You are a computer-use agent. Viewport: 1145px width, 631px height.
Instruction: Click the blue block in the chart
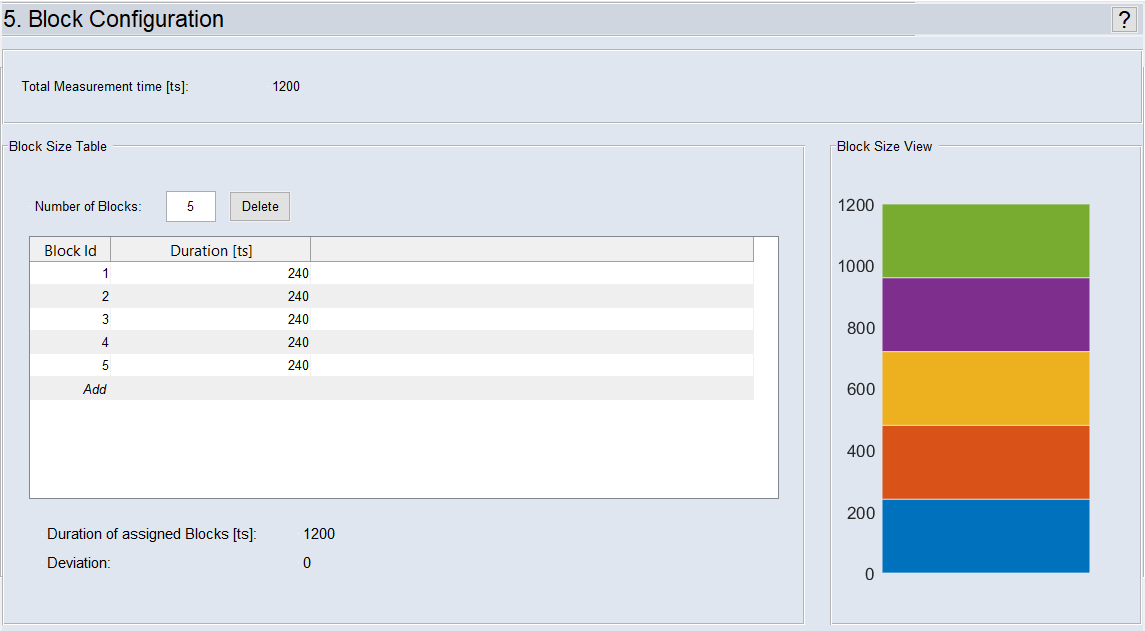coord(985,536)
